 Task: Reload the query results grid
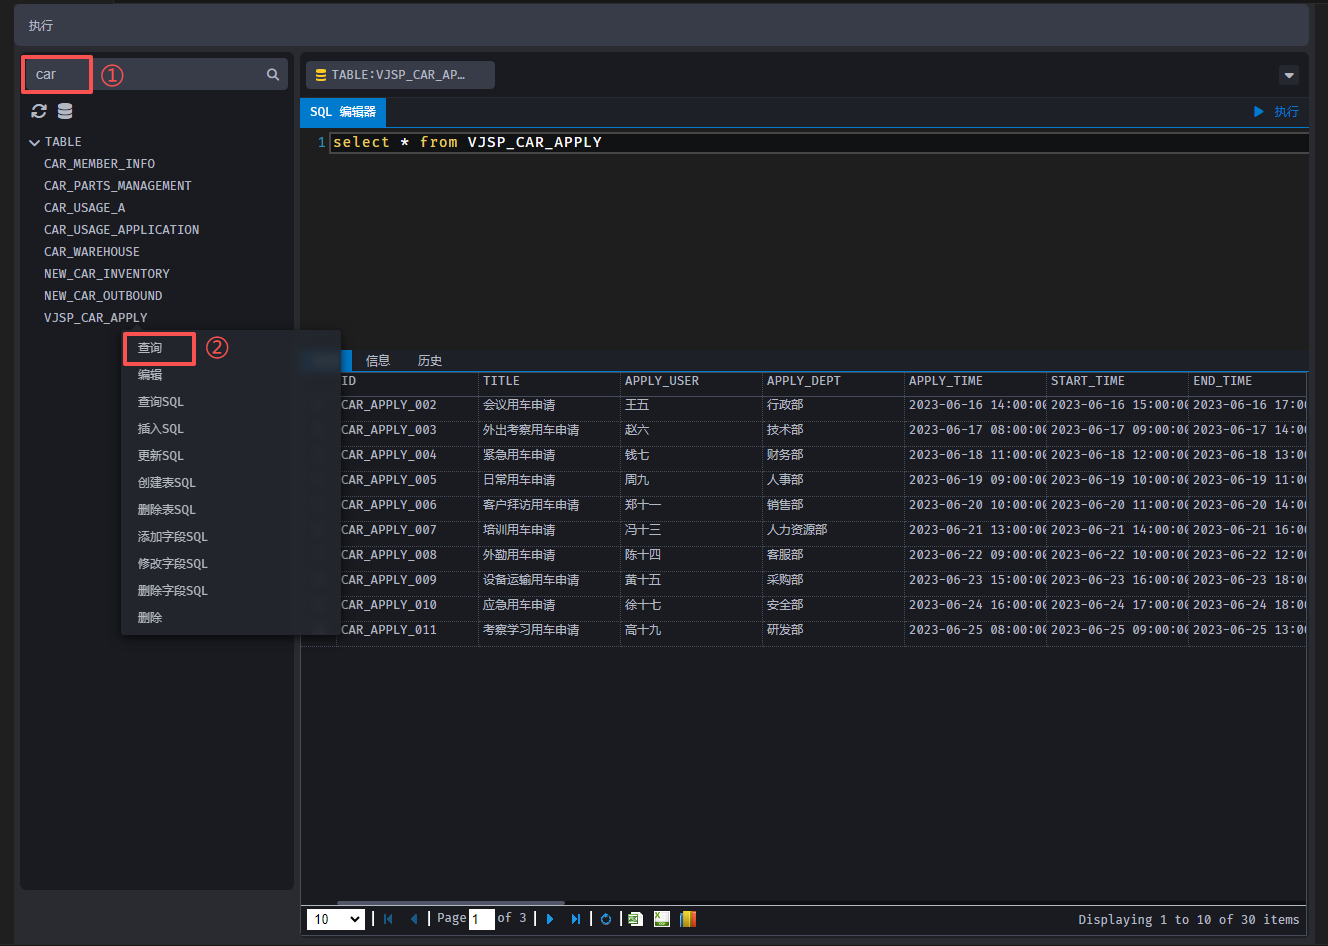pos(606,919)
